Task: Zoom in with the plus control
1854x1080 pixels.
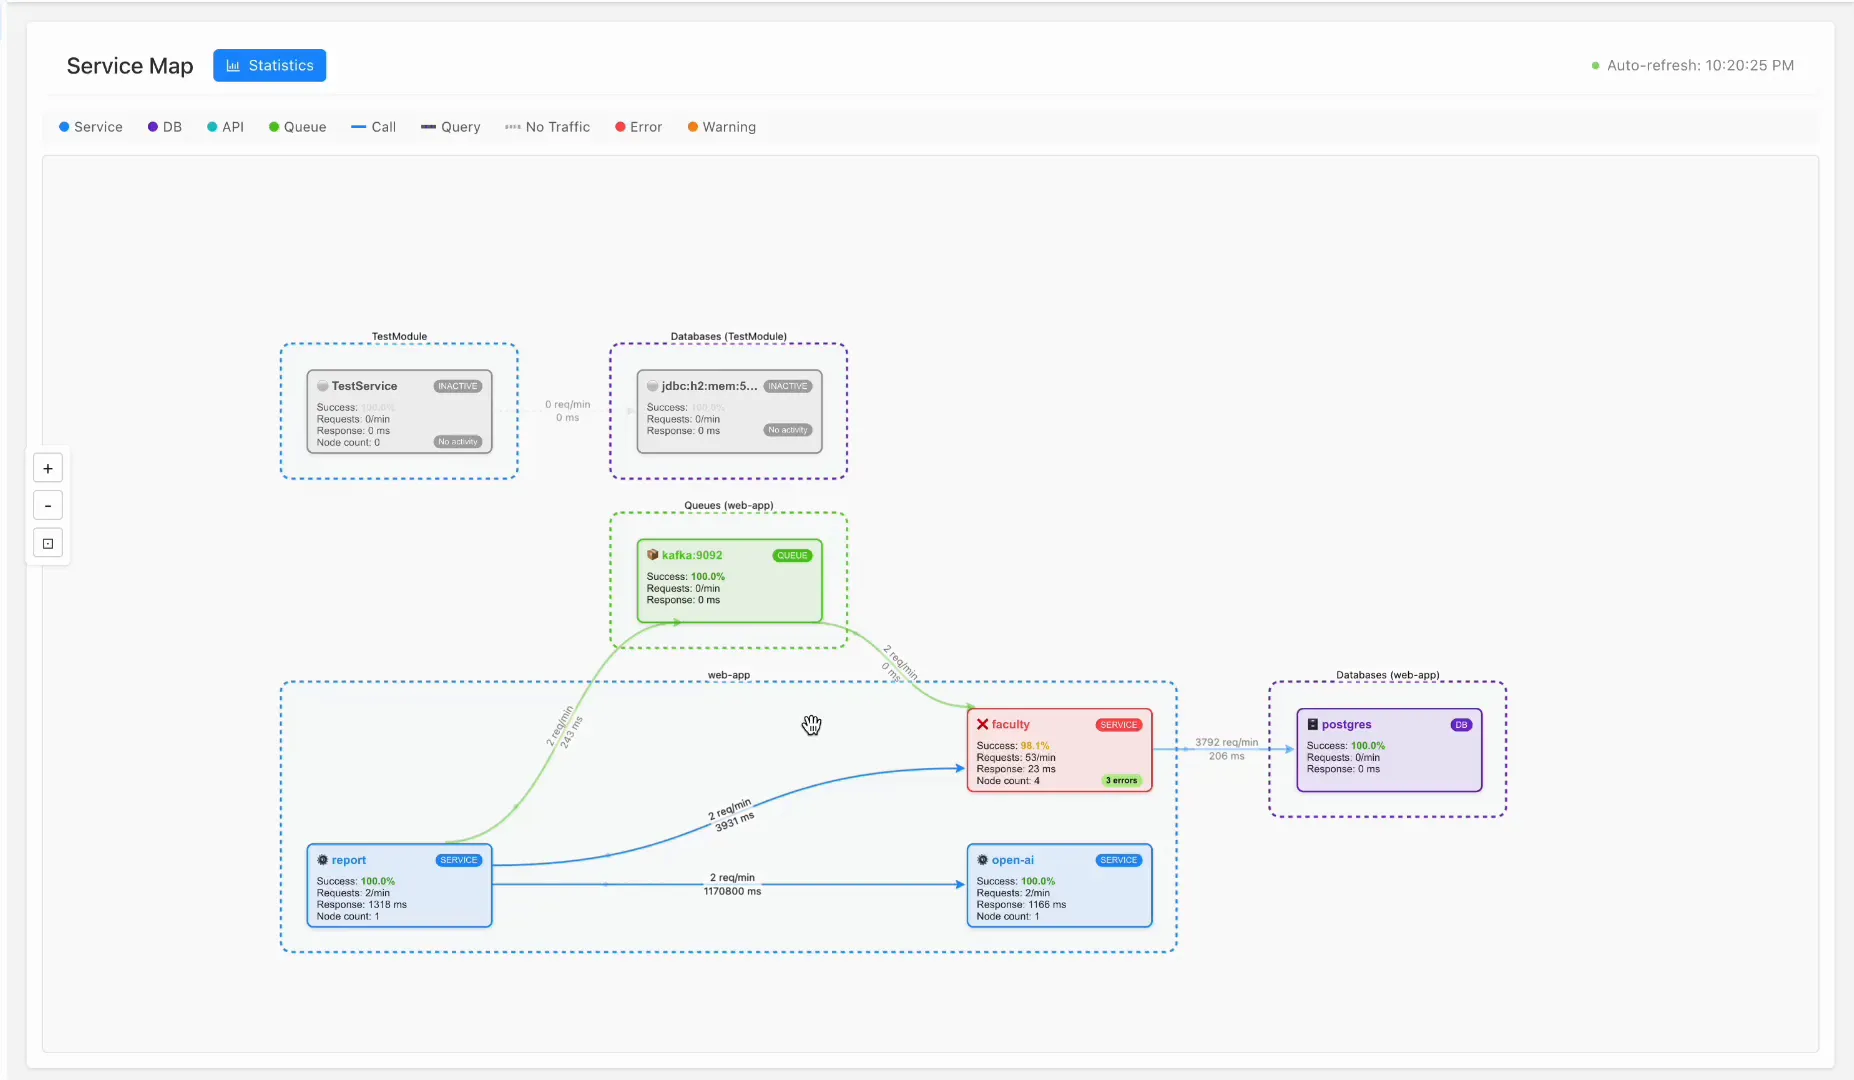Action: tap(47, 467)
